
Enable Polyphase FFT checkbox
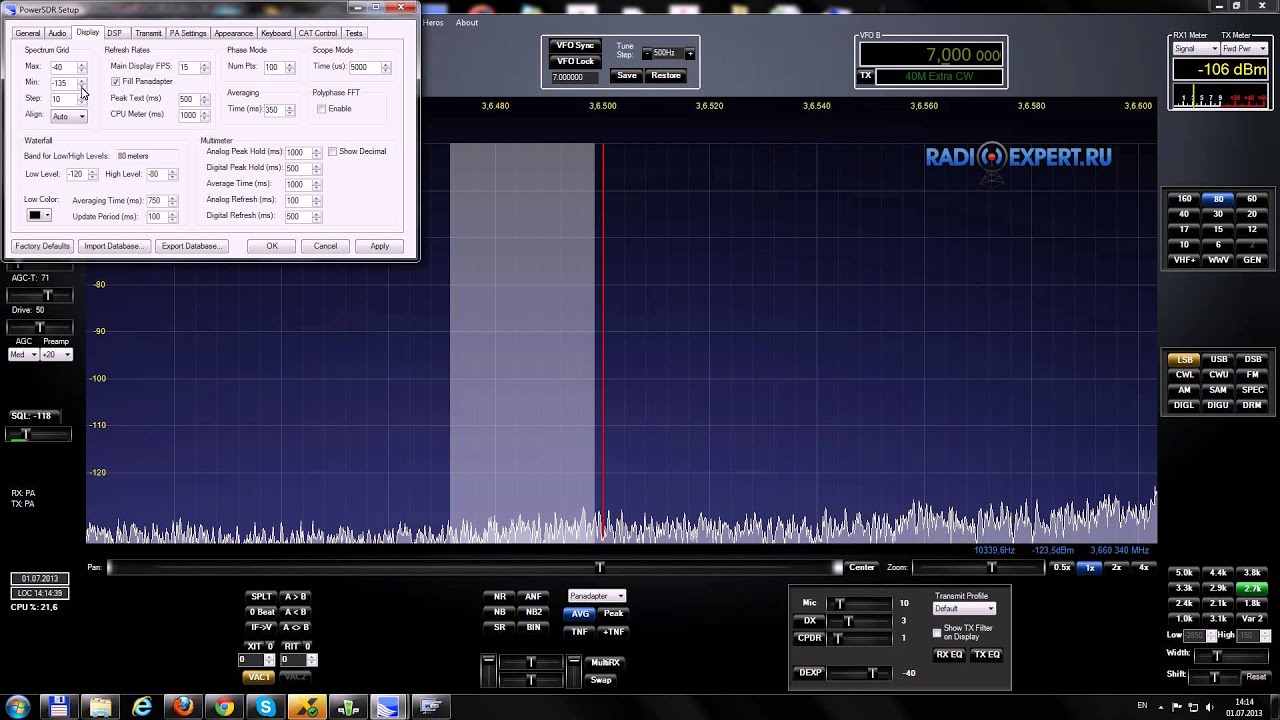pos(321,109)
